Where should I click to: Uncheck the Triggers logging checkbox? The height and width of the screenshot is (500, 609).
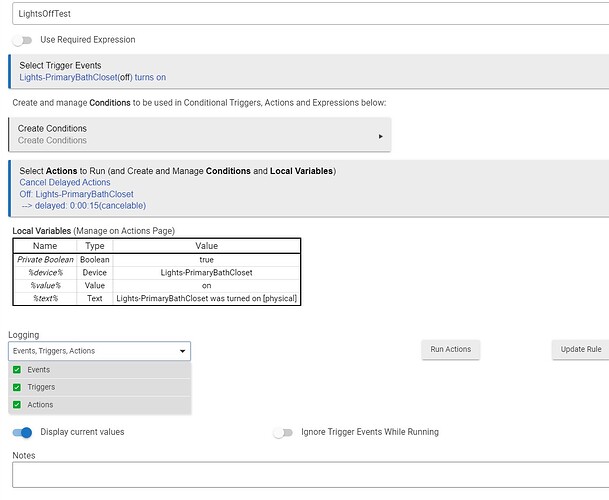(17, 387)
